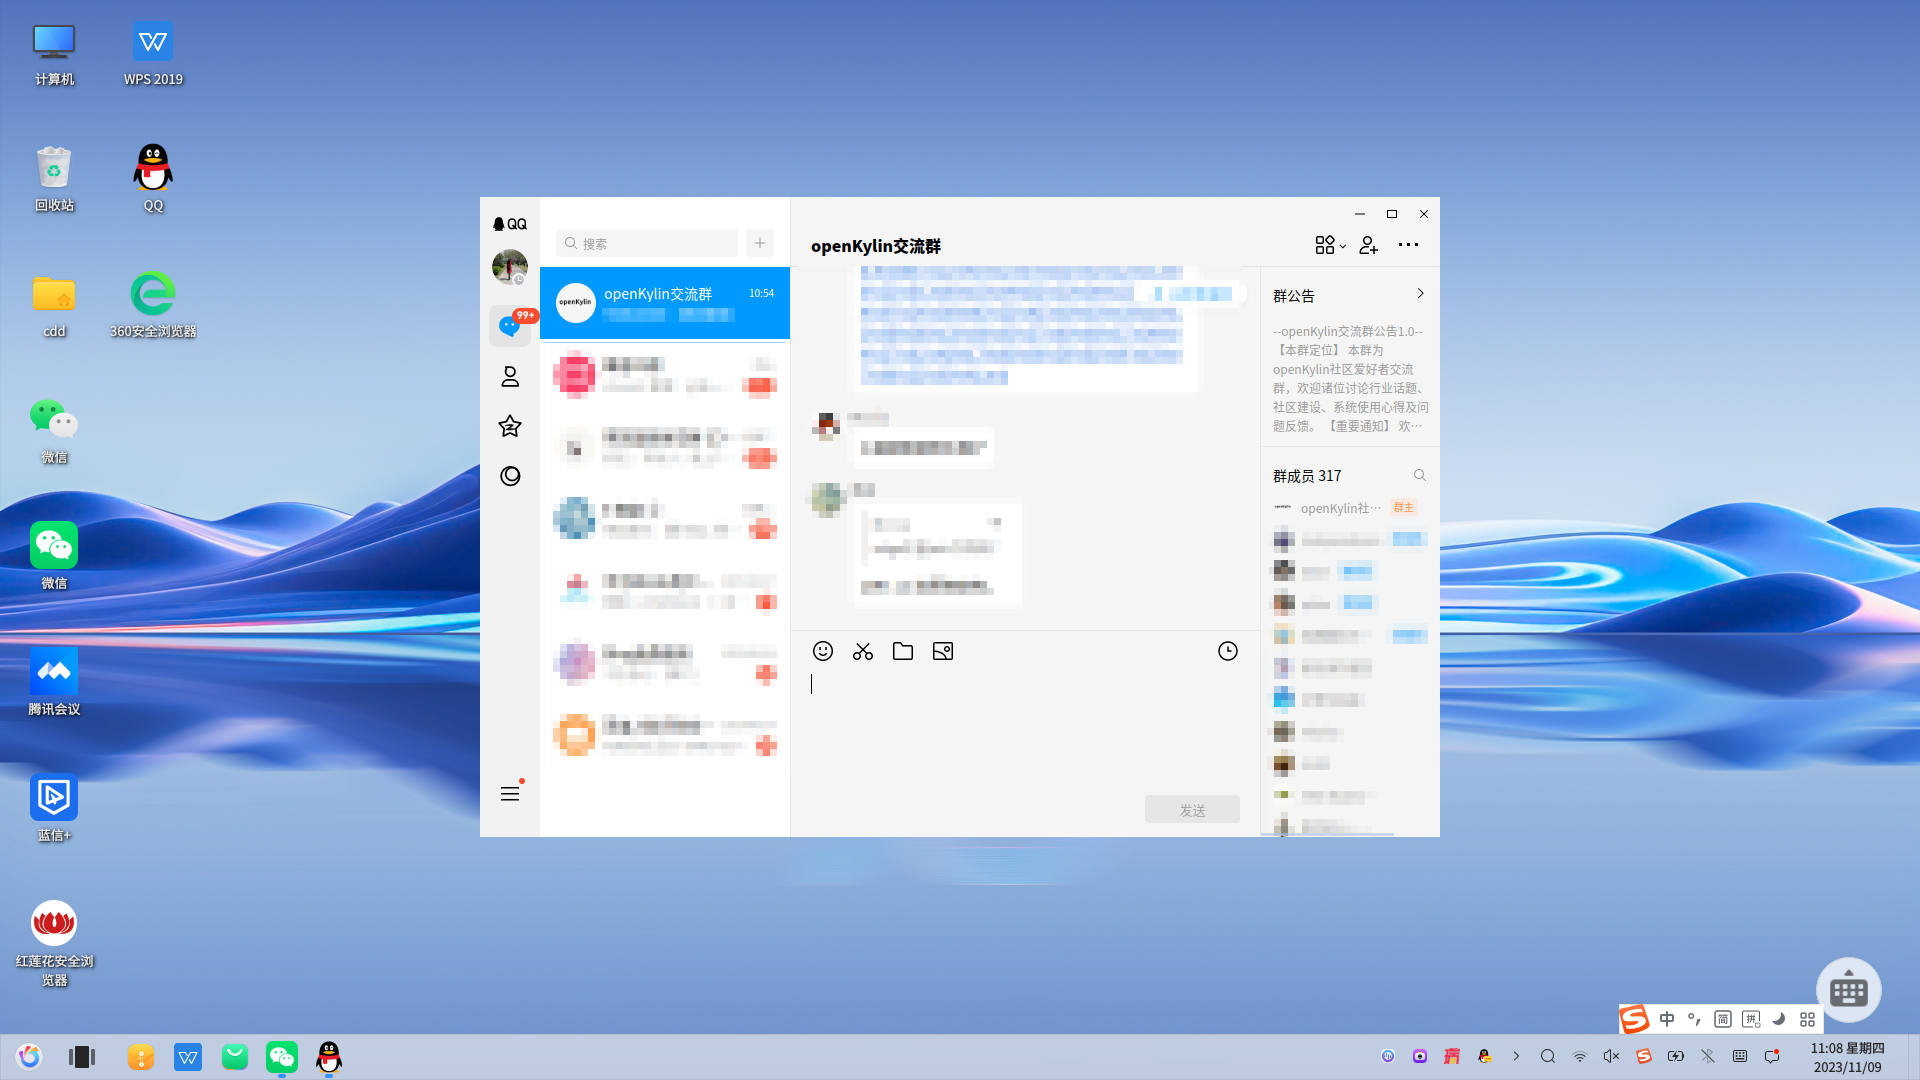This screenshot has height=1080, width=1920.
Task: Click the 搜索 search input field
Action: pos(647,243)
